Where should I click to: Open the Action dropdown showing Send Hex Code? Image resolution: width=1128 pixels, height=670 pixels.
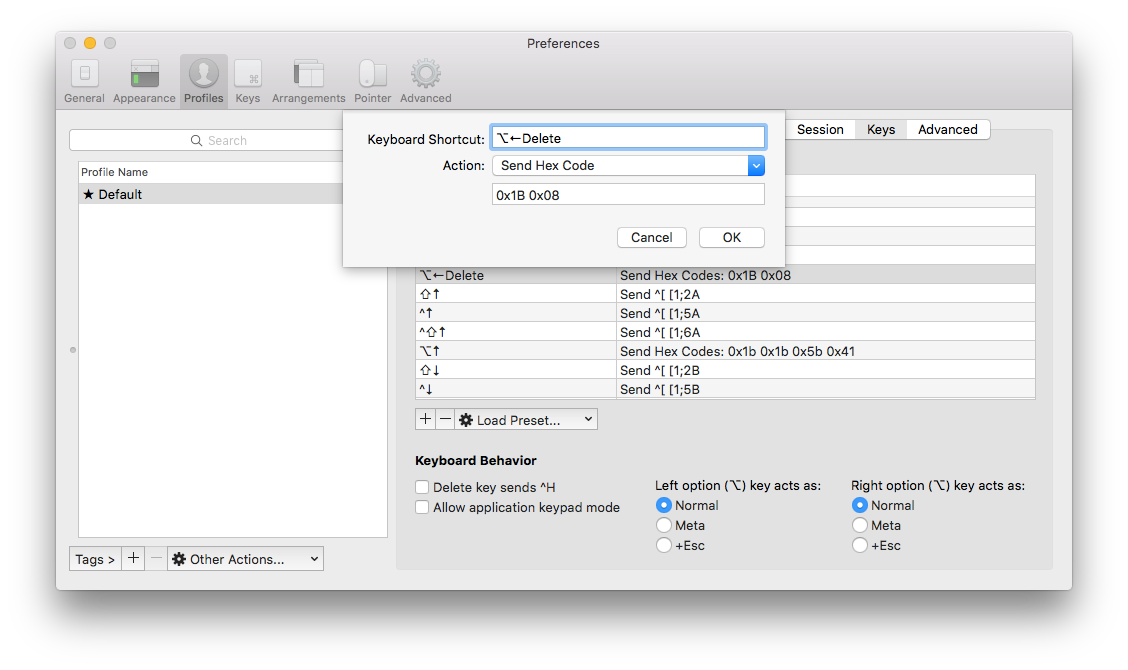(628, 166)
